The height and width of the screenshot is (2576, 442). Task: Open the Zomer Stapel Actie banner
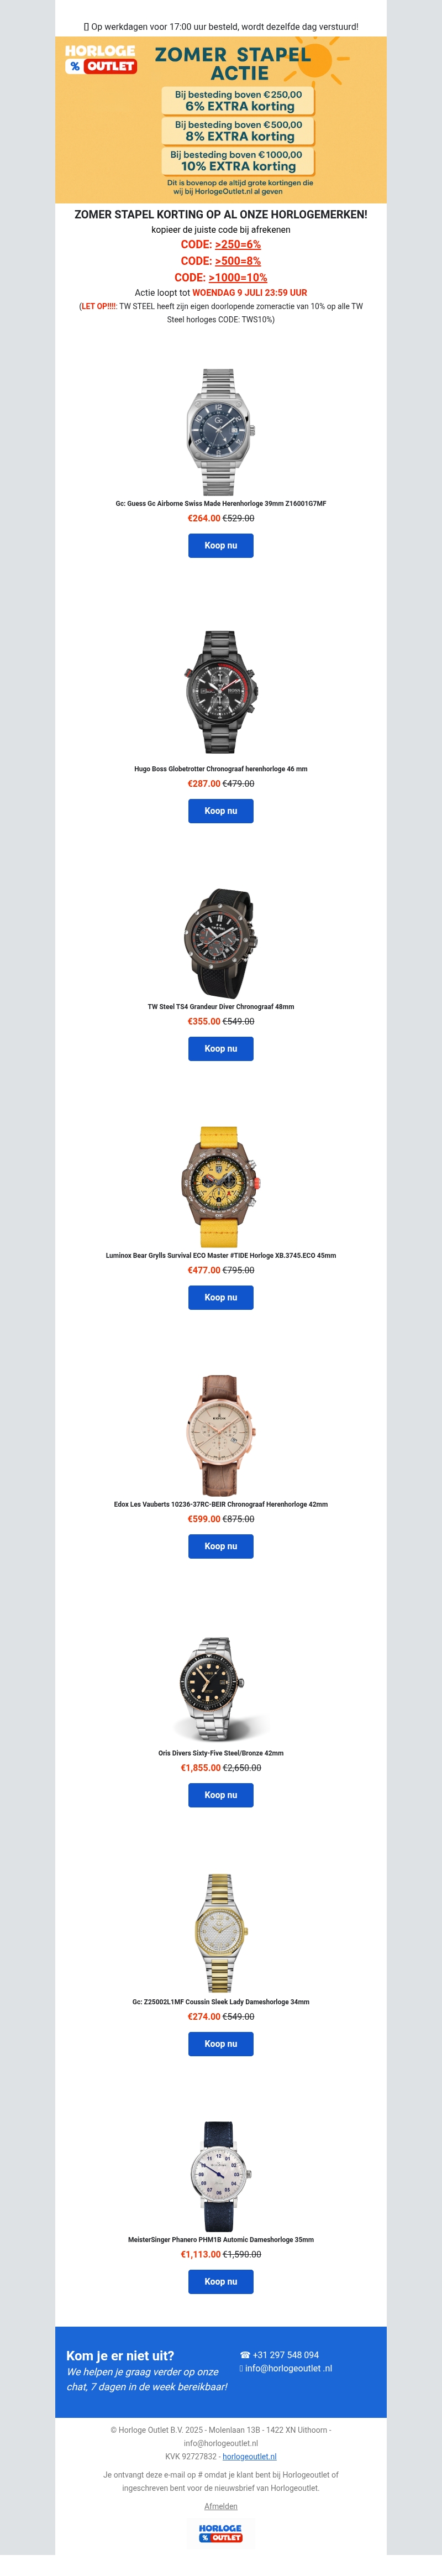point(221,120)
